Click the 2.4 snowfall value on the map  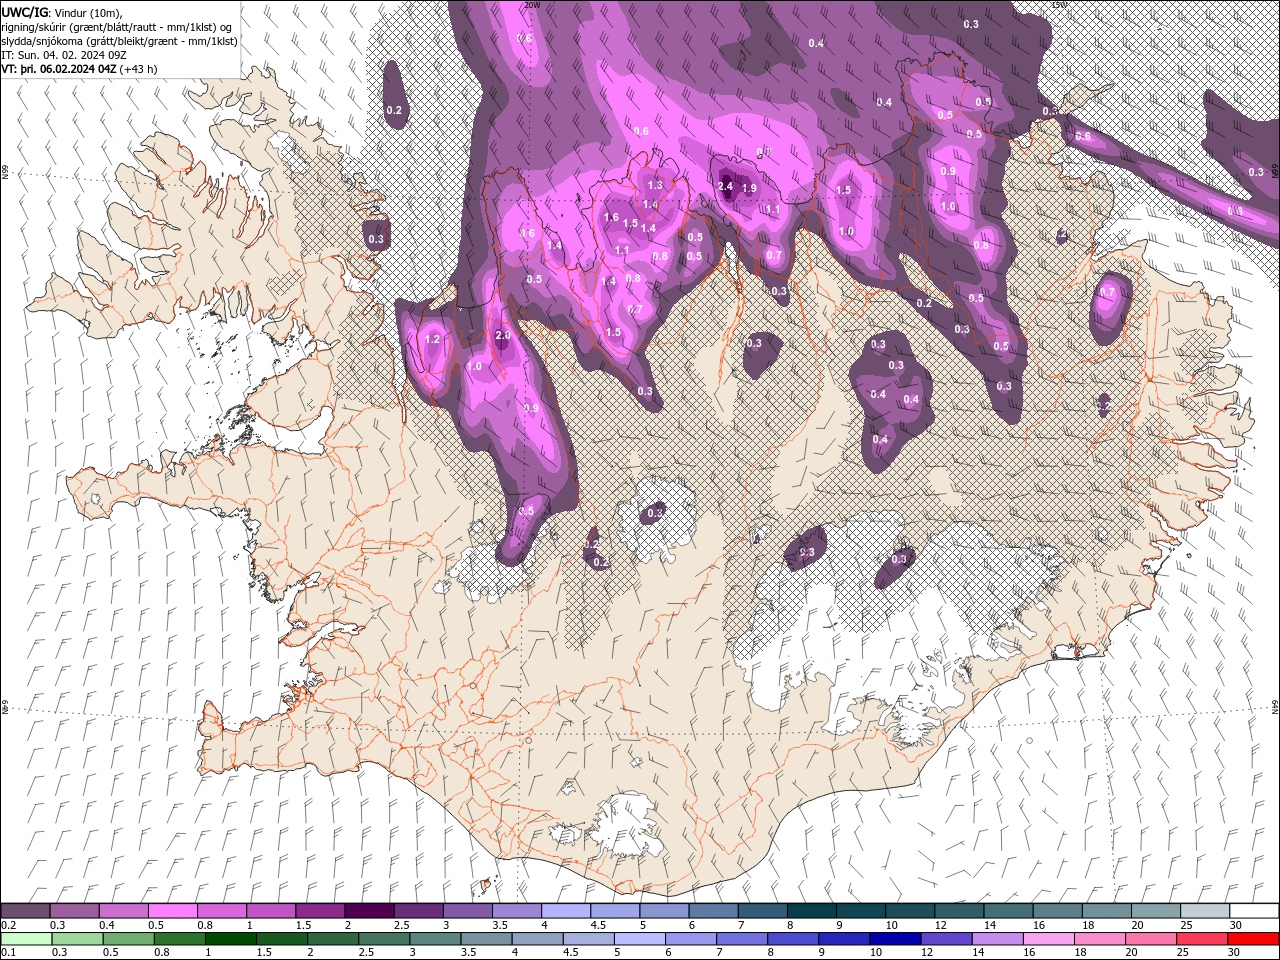pyautogui.click(x=727, y=186)
